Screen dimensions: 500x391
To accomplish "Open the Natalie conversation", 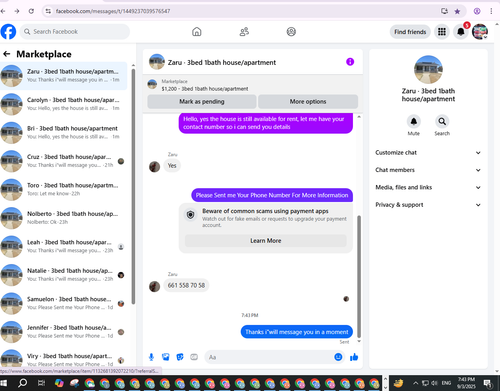I will coord(64,275).
